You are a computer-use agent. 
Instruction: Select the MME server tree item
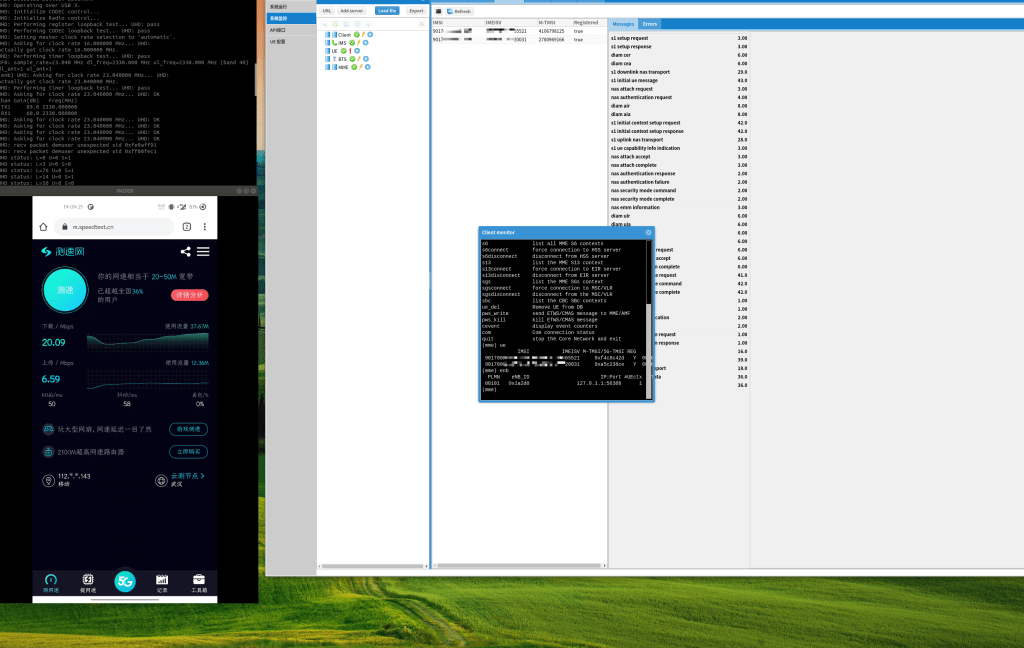pyautogui.click(x=342, y=67)
